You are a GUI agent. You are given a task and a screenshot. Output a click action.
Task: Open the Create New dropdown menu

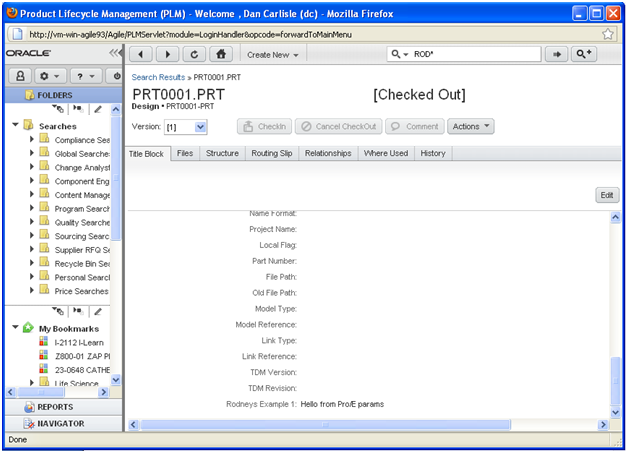pyautogui.click(x=272, y=54)
